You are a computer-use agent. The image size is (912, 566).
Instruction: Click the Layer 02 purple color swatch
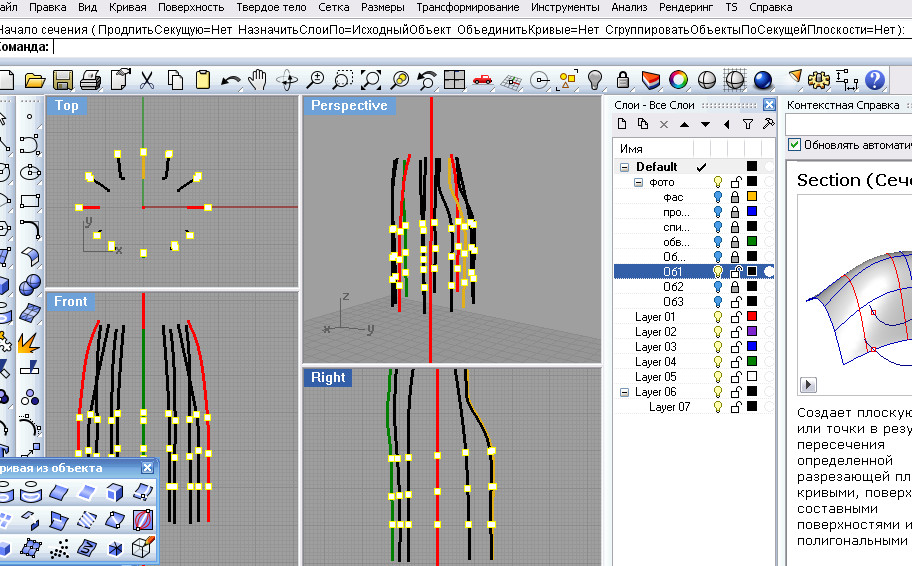pos(752,332)
